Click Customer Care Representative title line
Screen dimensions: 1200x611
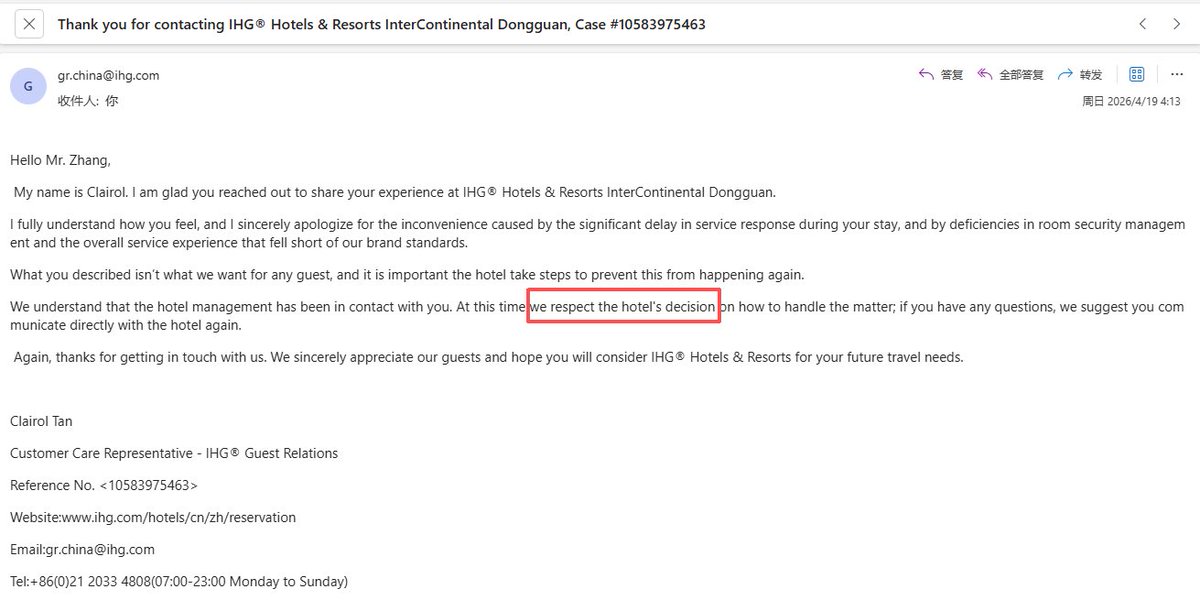click(x=174, y=453)
